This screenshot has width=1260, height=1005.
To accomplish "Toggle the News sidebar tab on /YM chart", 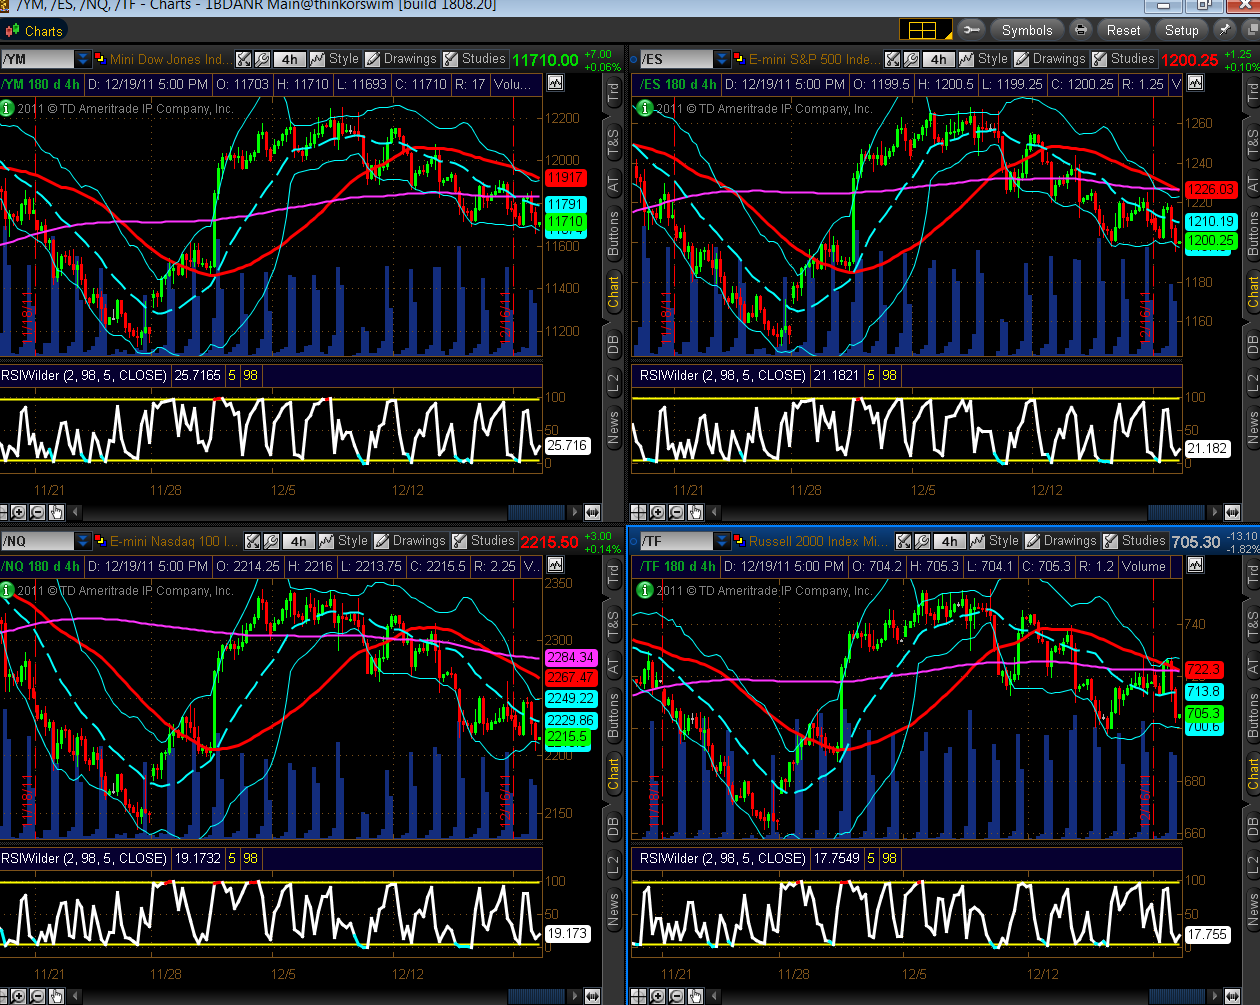I will (x=613, y=427).
